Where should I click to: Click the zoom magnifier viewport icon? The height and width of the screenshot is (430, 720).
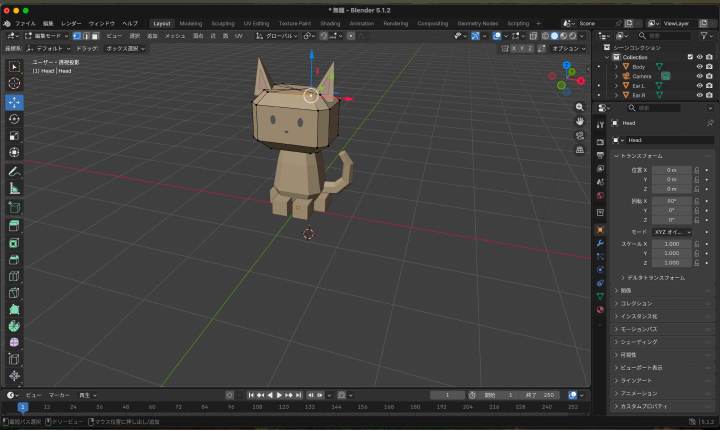pos(580,107)
